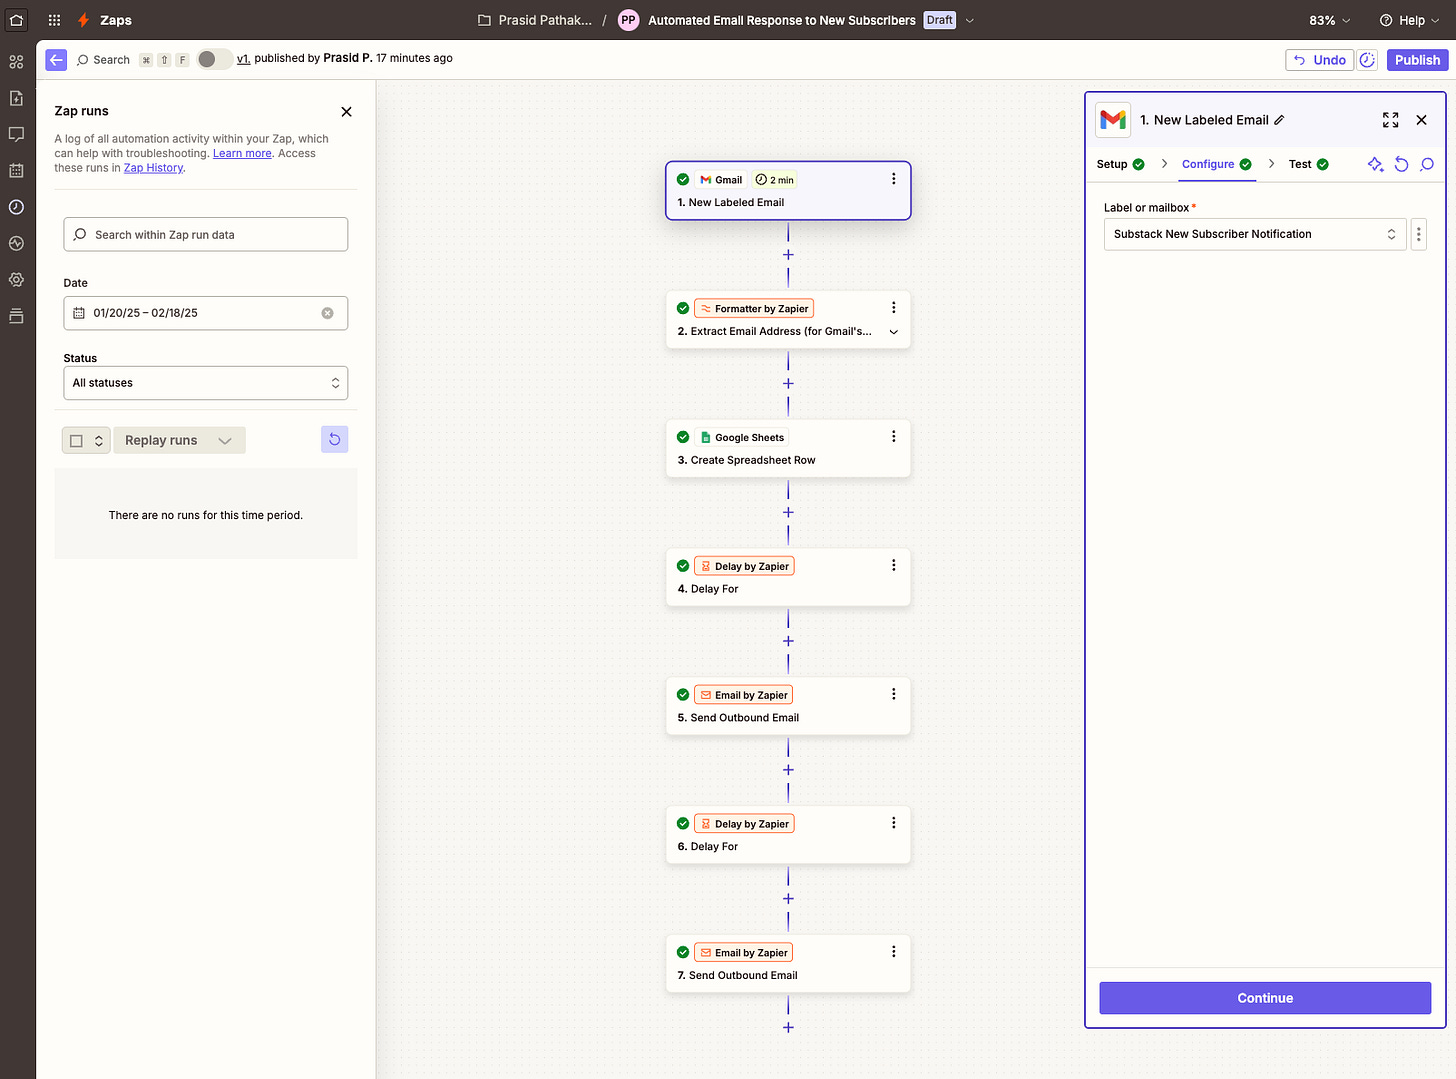This screenshot has height=1079, width=1456.
Task: Open the Replay runs dropdown
Action: (x=179, y=441)
